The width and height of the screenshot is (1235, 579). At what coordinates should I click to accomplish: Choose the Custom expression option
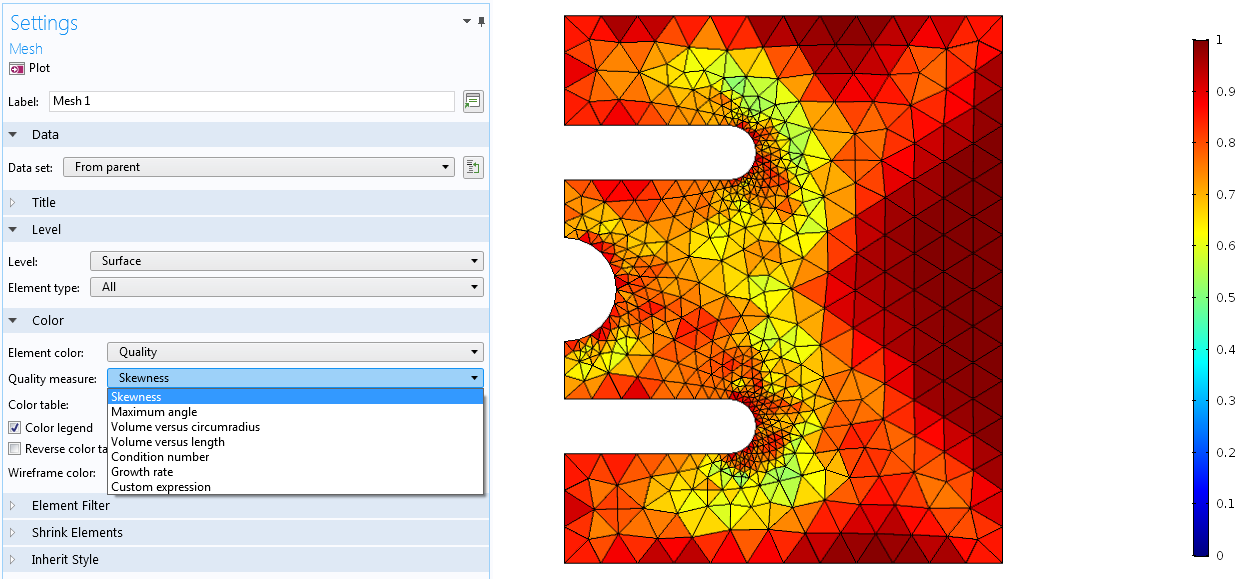pos(161,487)
